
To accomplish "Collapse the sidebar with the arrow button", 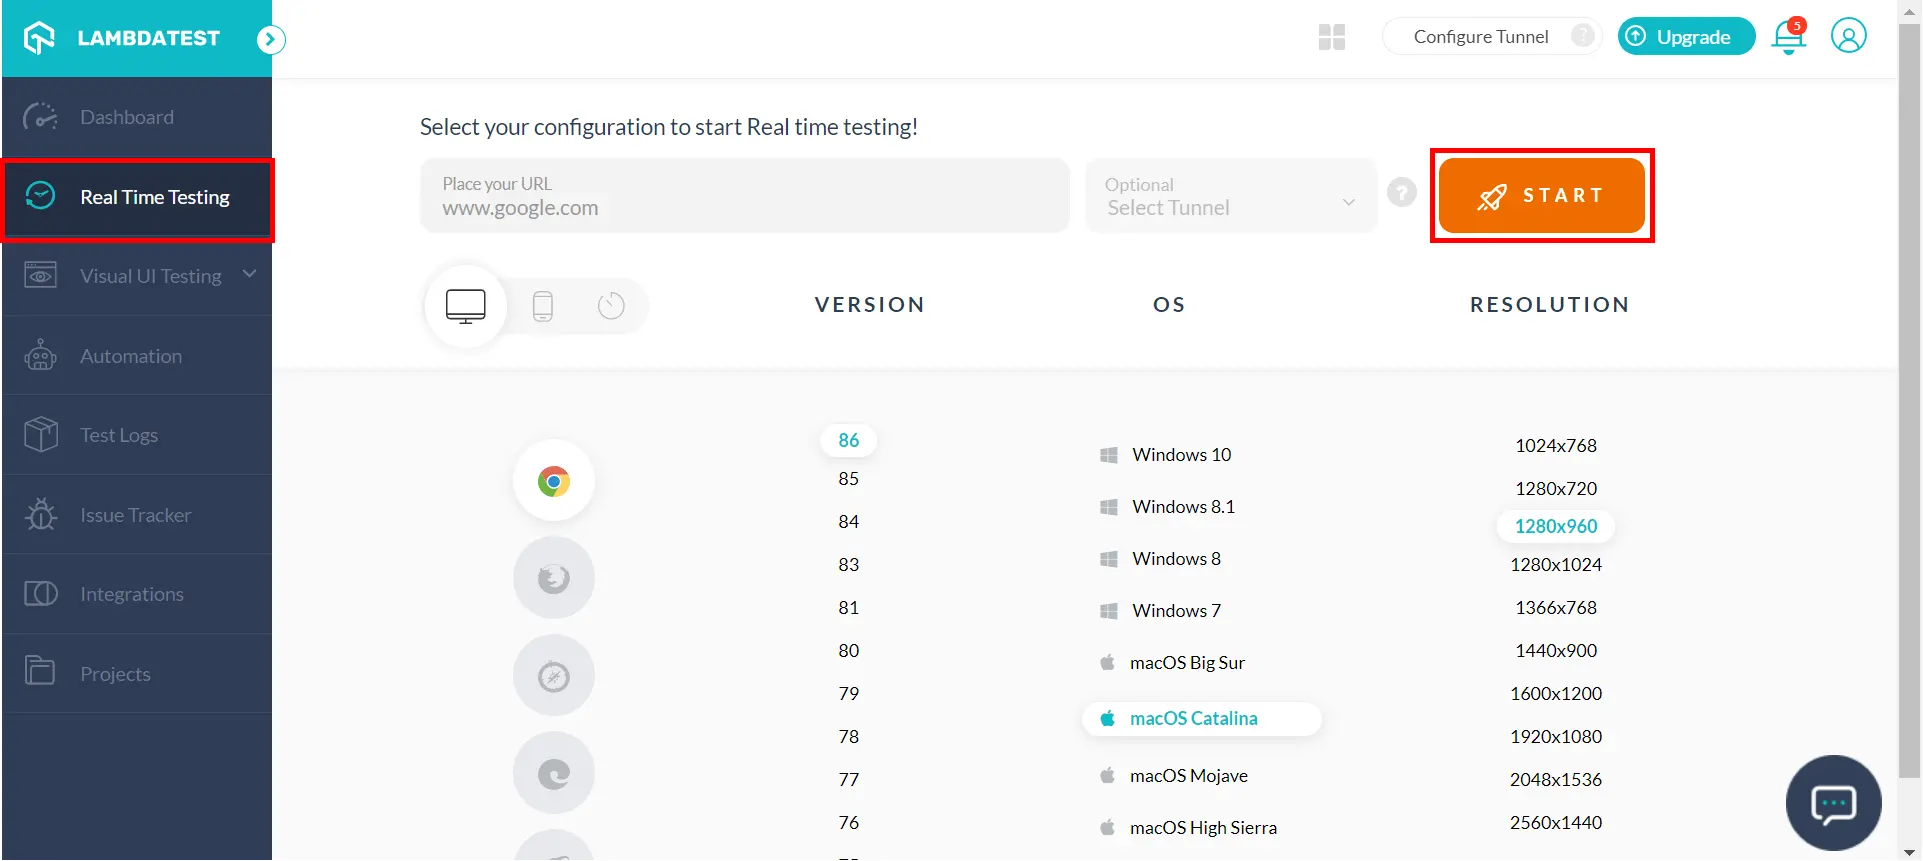I will [270, 39].
